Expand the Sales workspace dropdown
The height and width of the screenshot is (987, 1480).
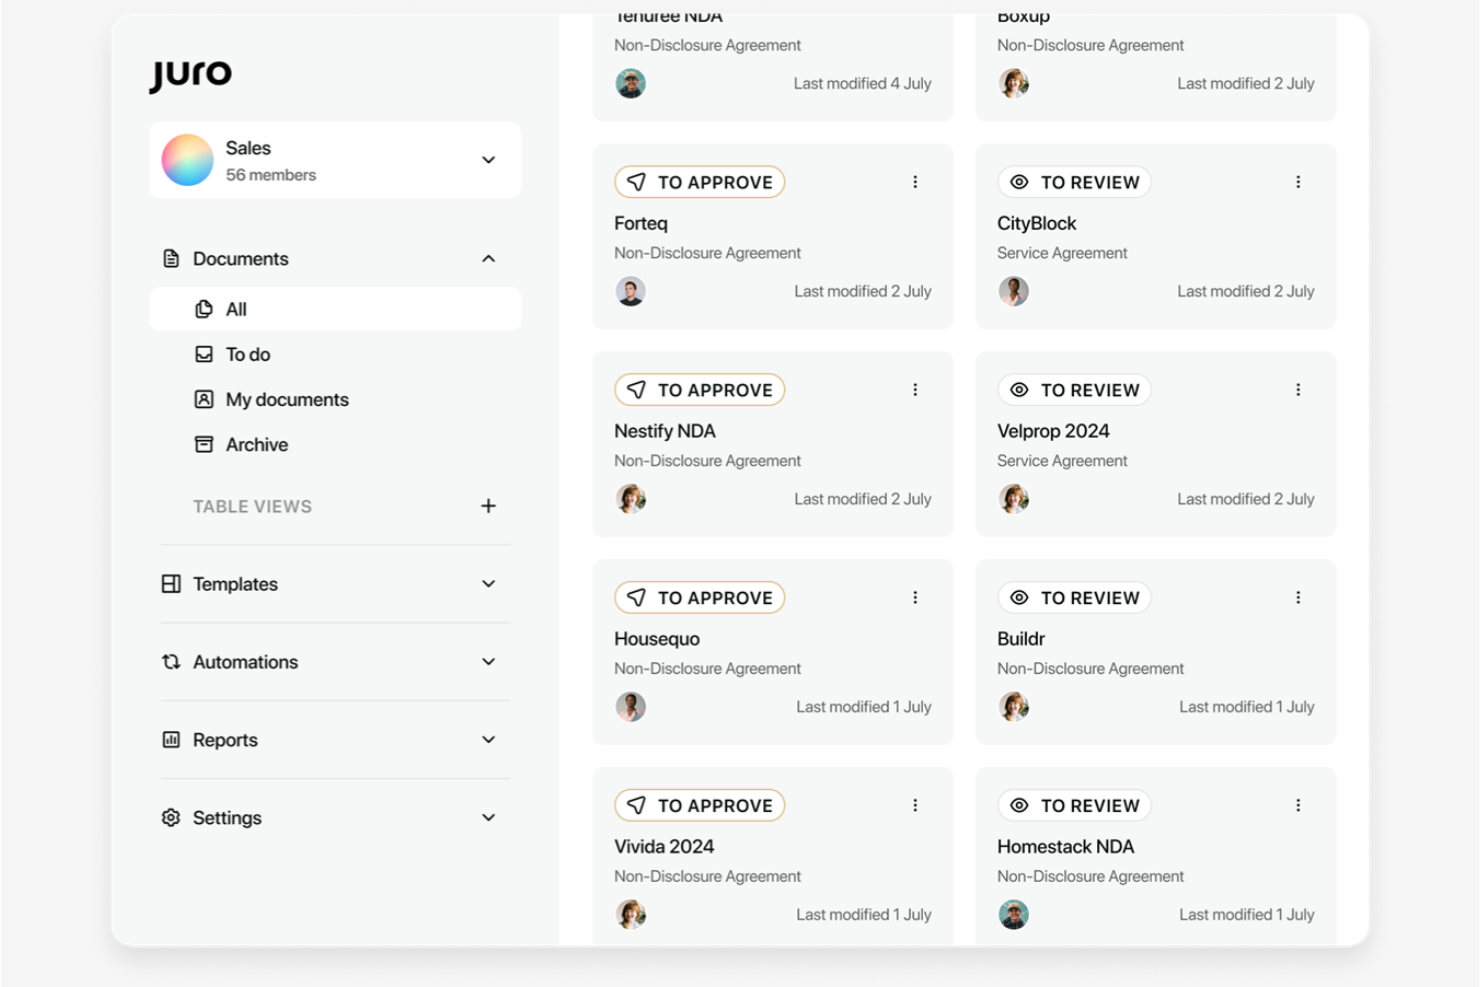tap(488, 160)
